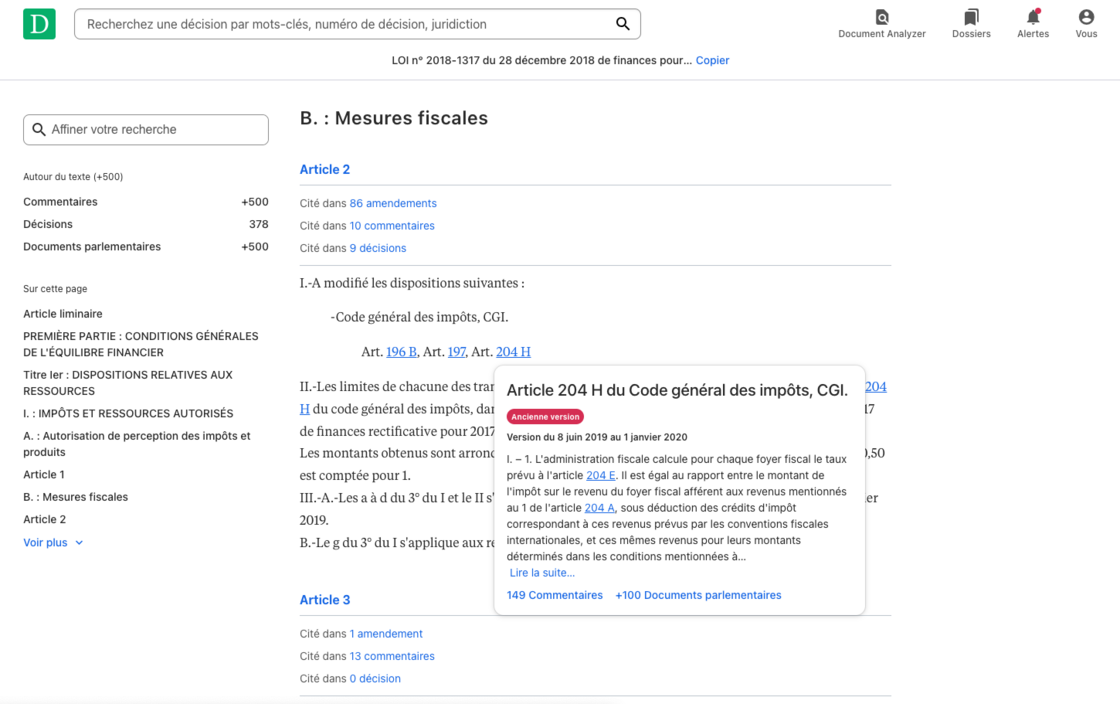Copy the law title with Copier
The width and height of the screenshot is (1120, 704).
[x=712, y=60]
